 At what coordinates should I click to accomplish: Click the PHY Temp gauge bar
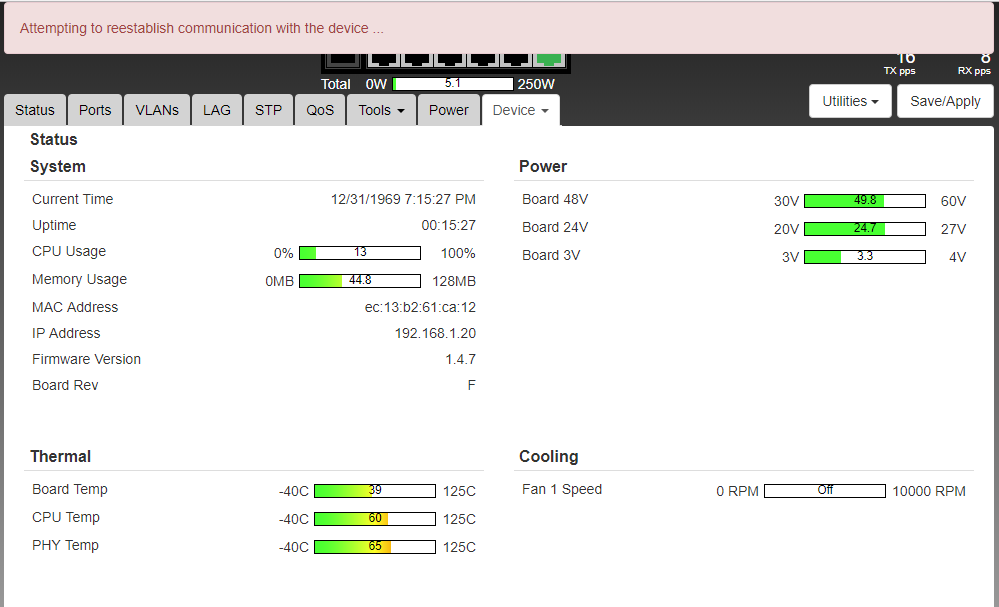coord(375,547)
